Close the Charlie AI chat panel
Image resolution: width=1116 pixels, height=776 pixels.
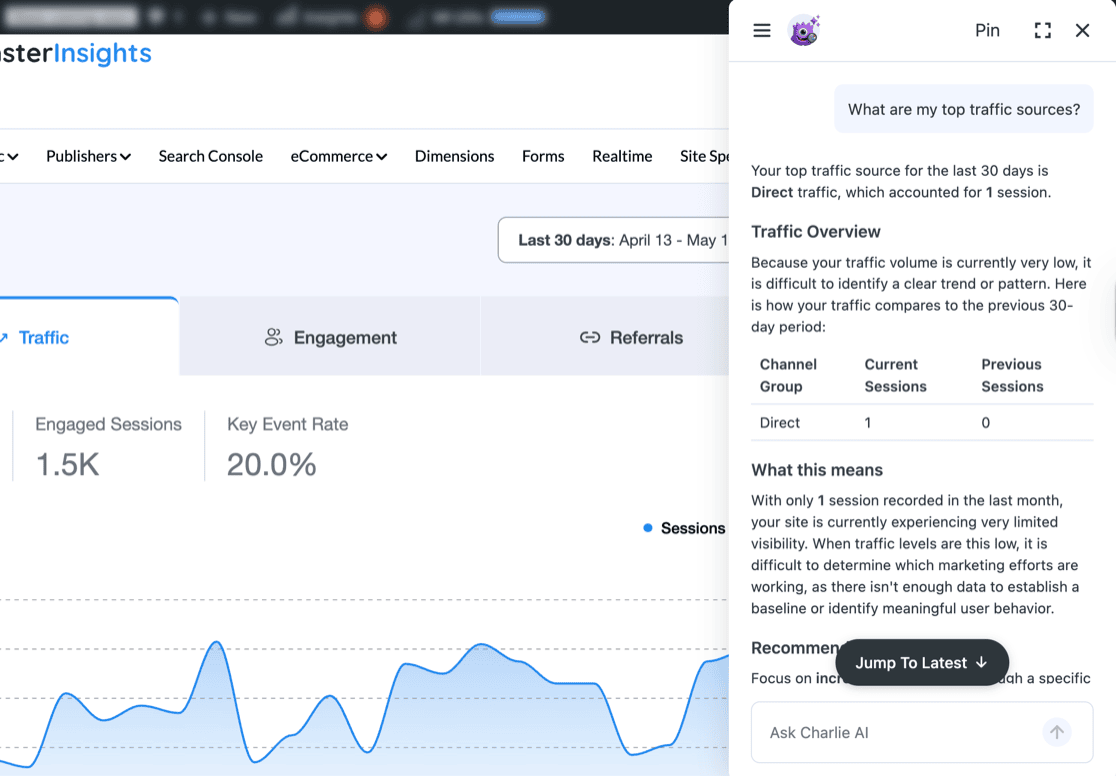coord(1083,31)
